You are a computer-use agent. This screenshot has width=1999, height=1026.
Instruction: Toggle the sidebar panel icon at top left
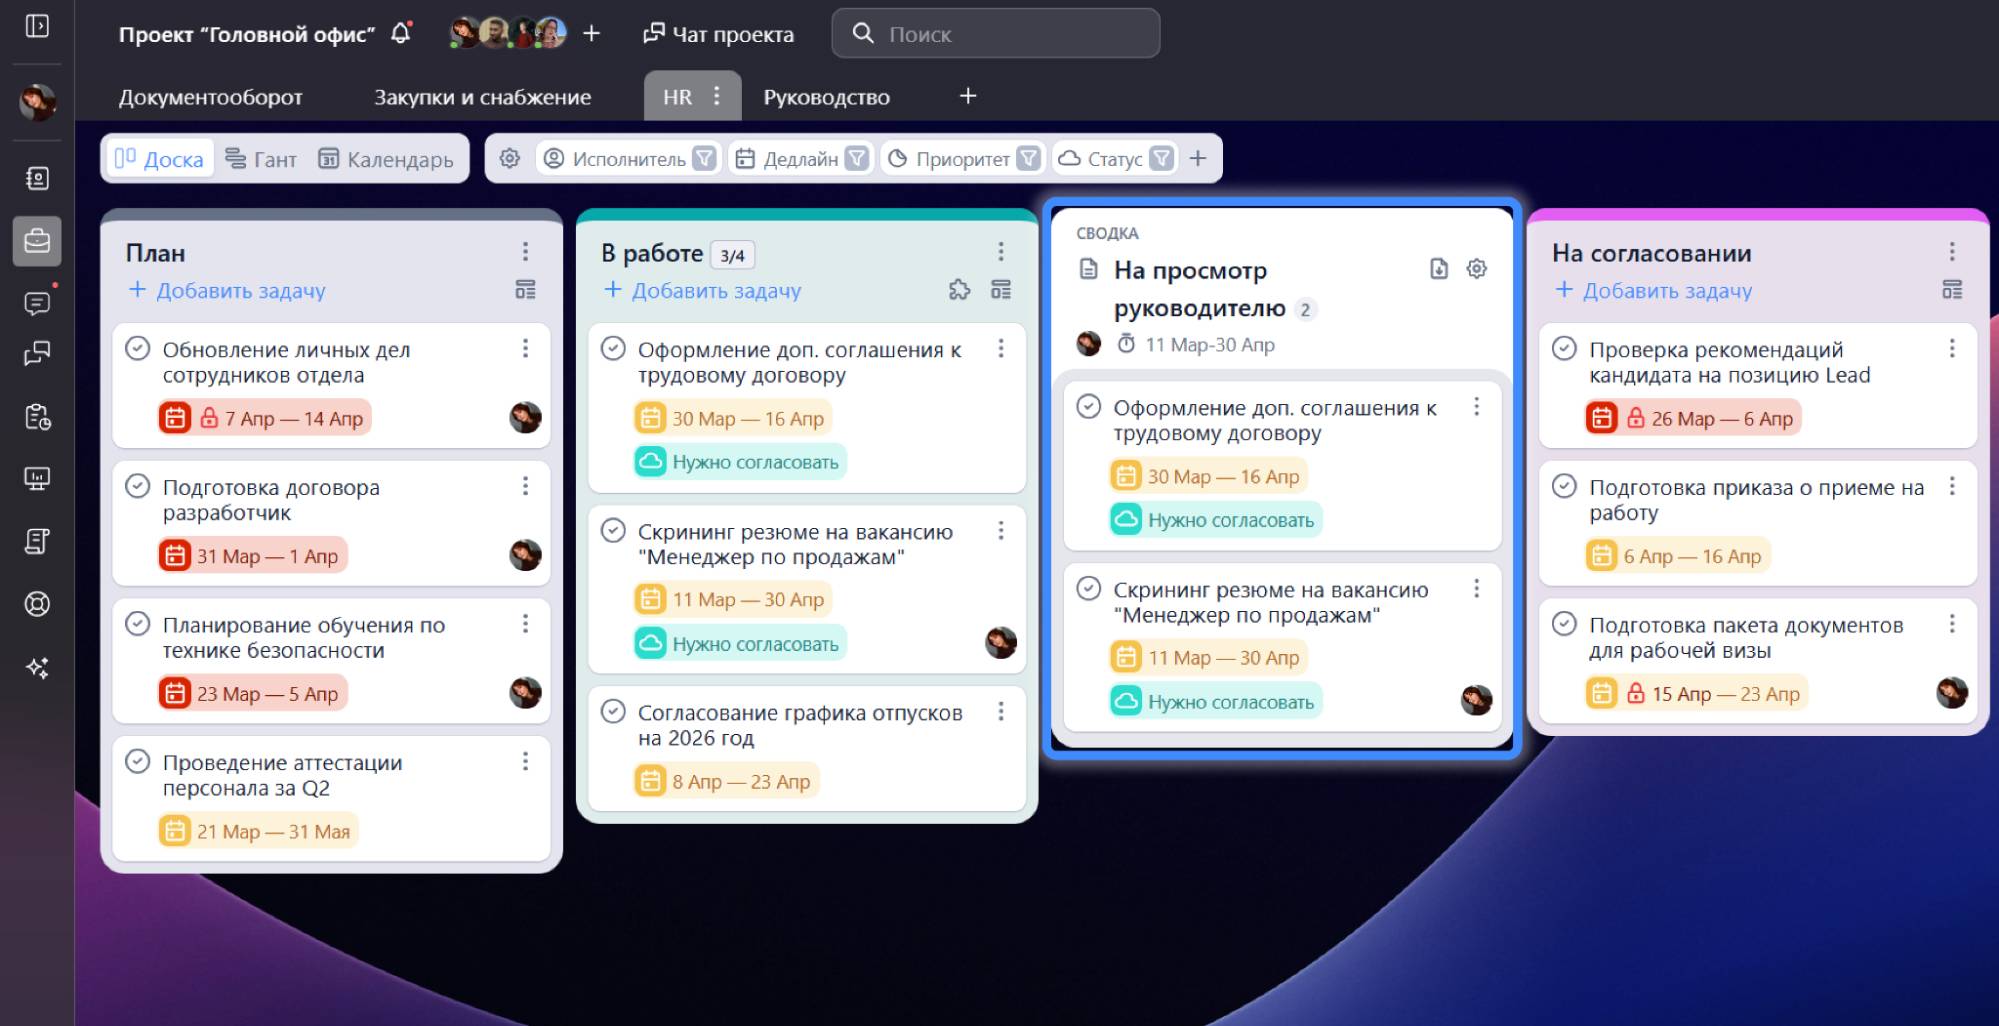pos(37,26)
